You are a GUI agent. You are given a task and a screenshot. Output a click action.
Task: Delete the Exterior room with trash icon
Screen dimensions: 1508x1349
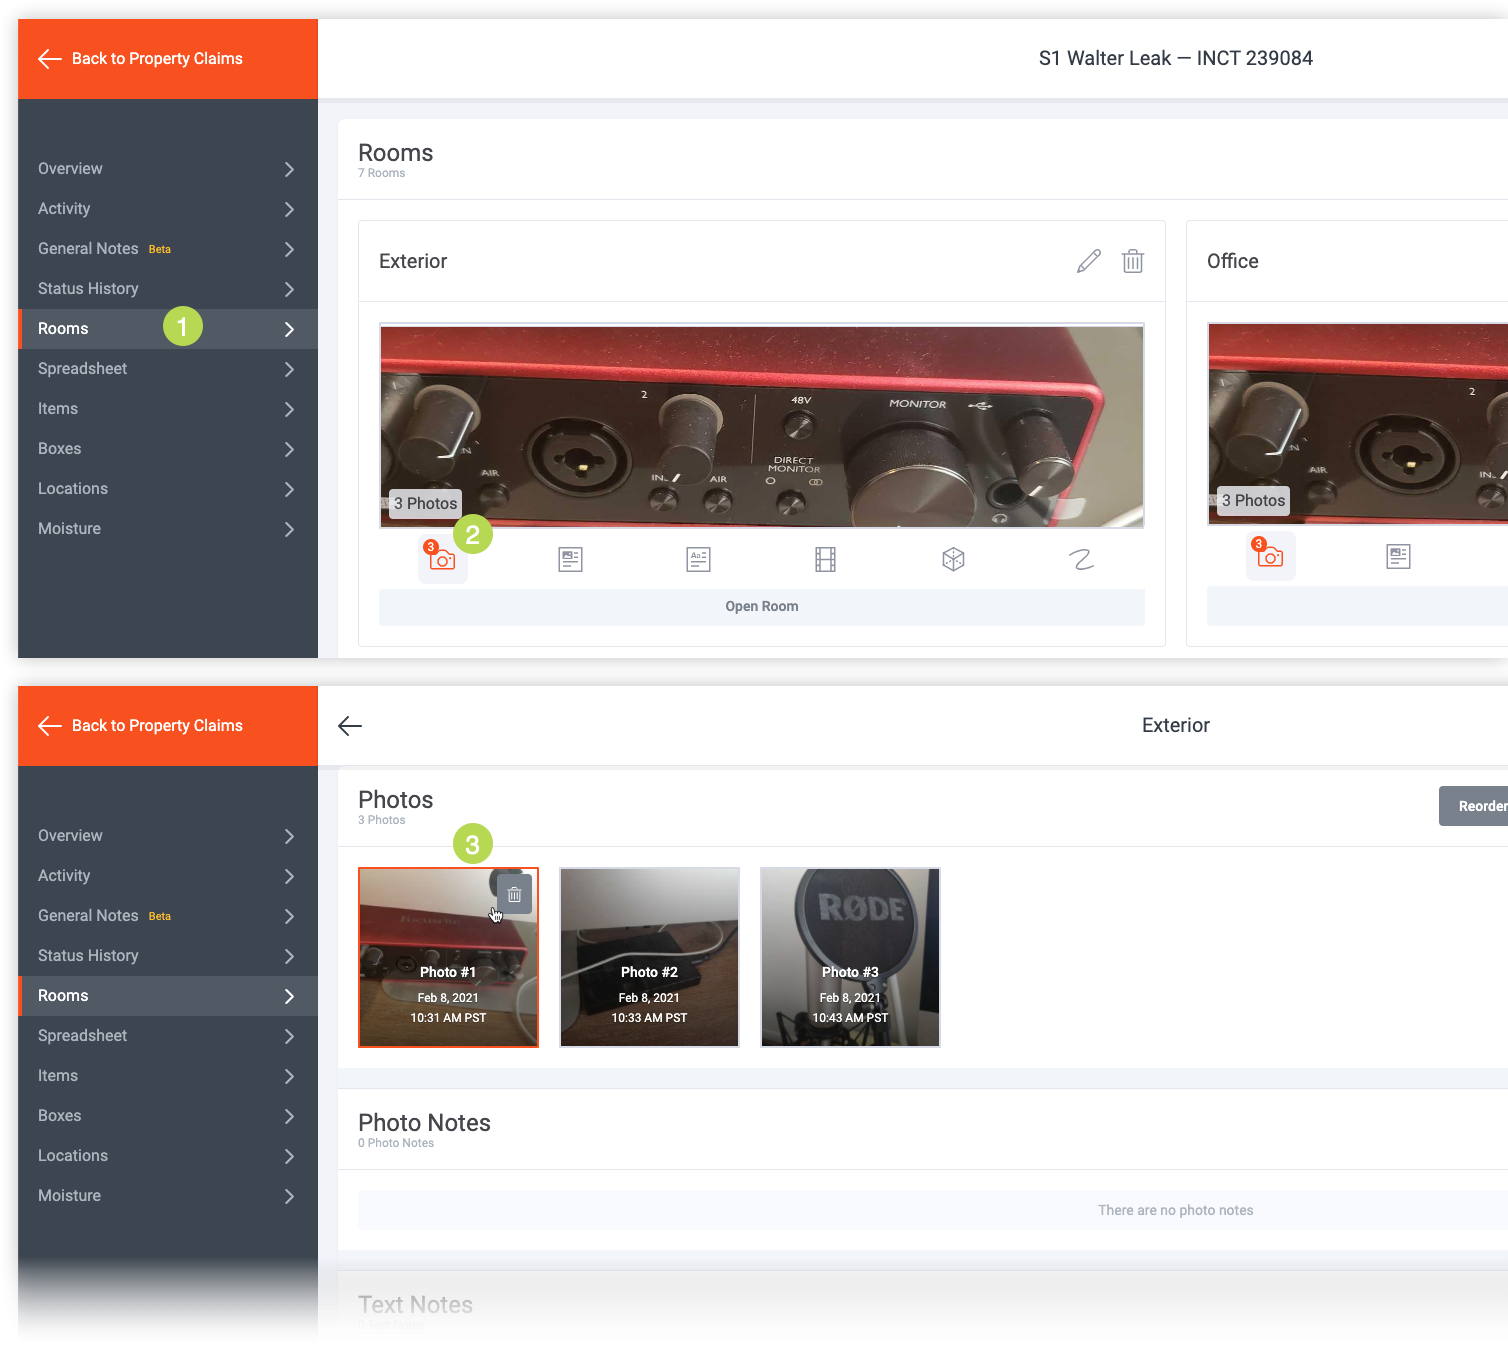click(x=1132, y=261)
